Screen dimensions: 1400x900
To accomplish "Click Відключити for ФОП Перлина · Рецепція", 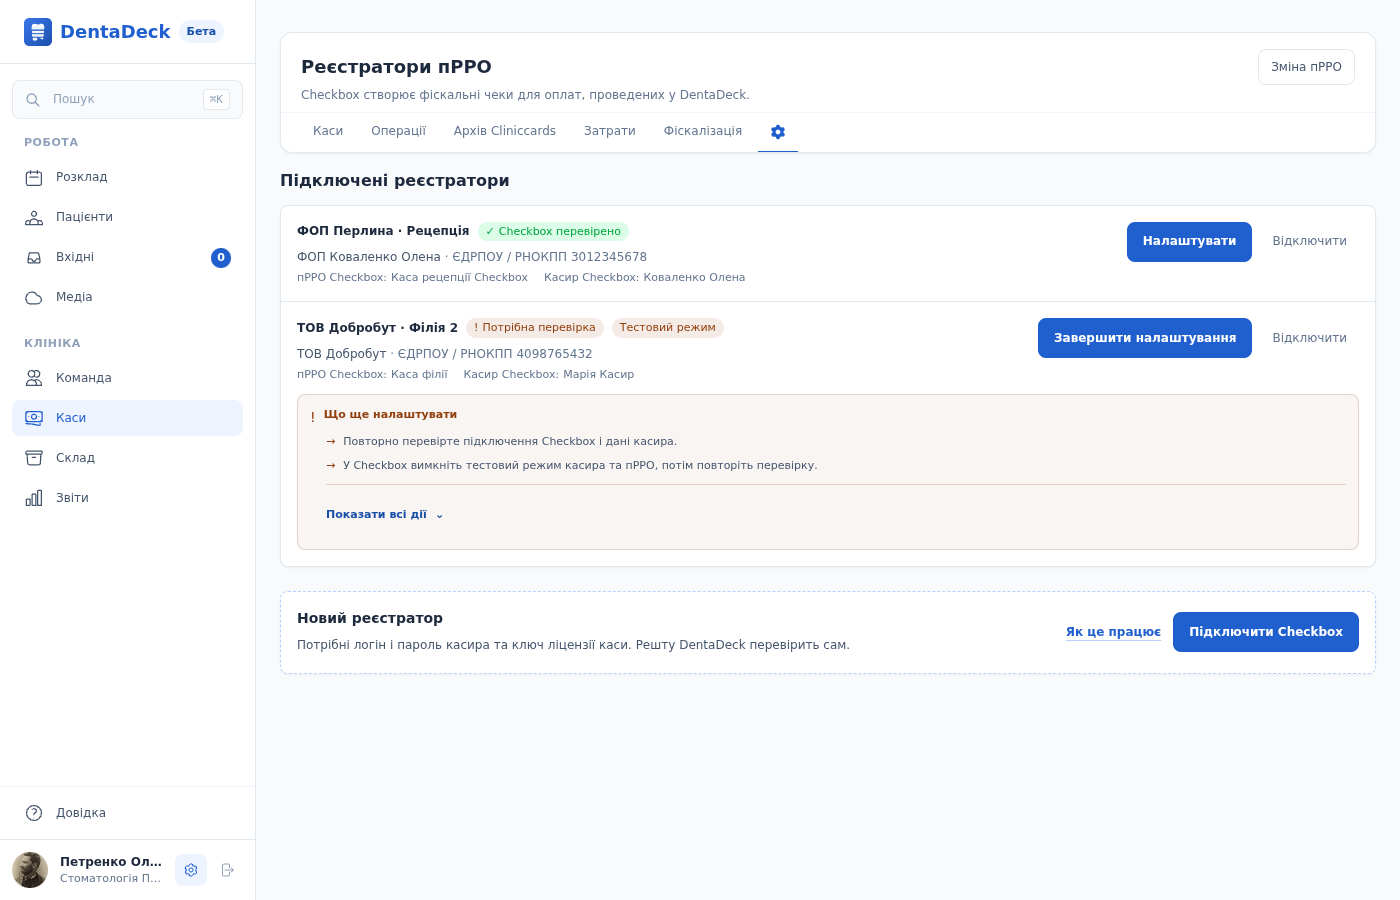I will (1309, 242).
